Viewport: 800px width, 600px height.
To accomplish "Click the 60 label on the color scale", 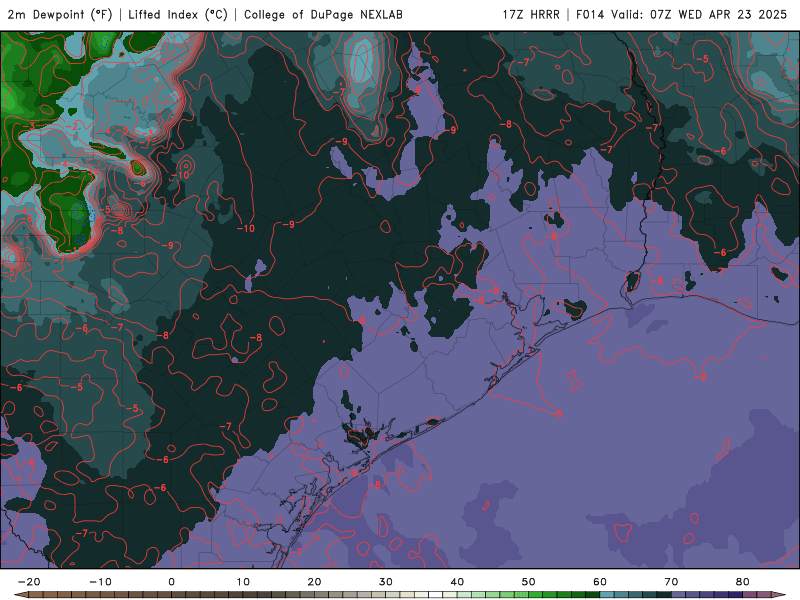I will tap(600, 582).
